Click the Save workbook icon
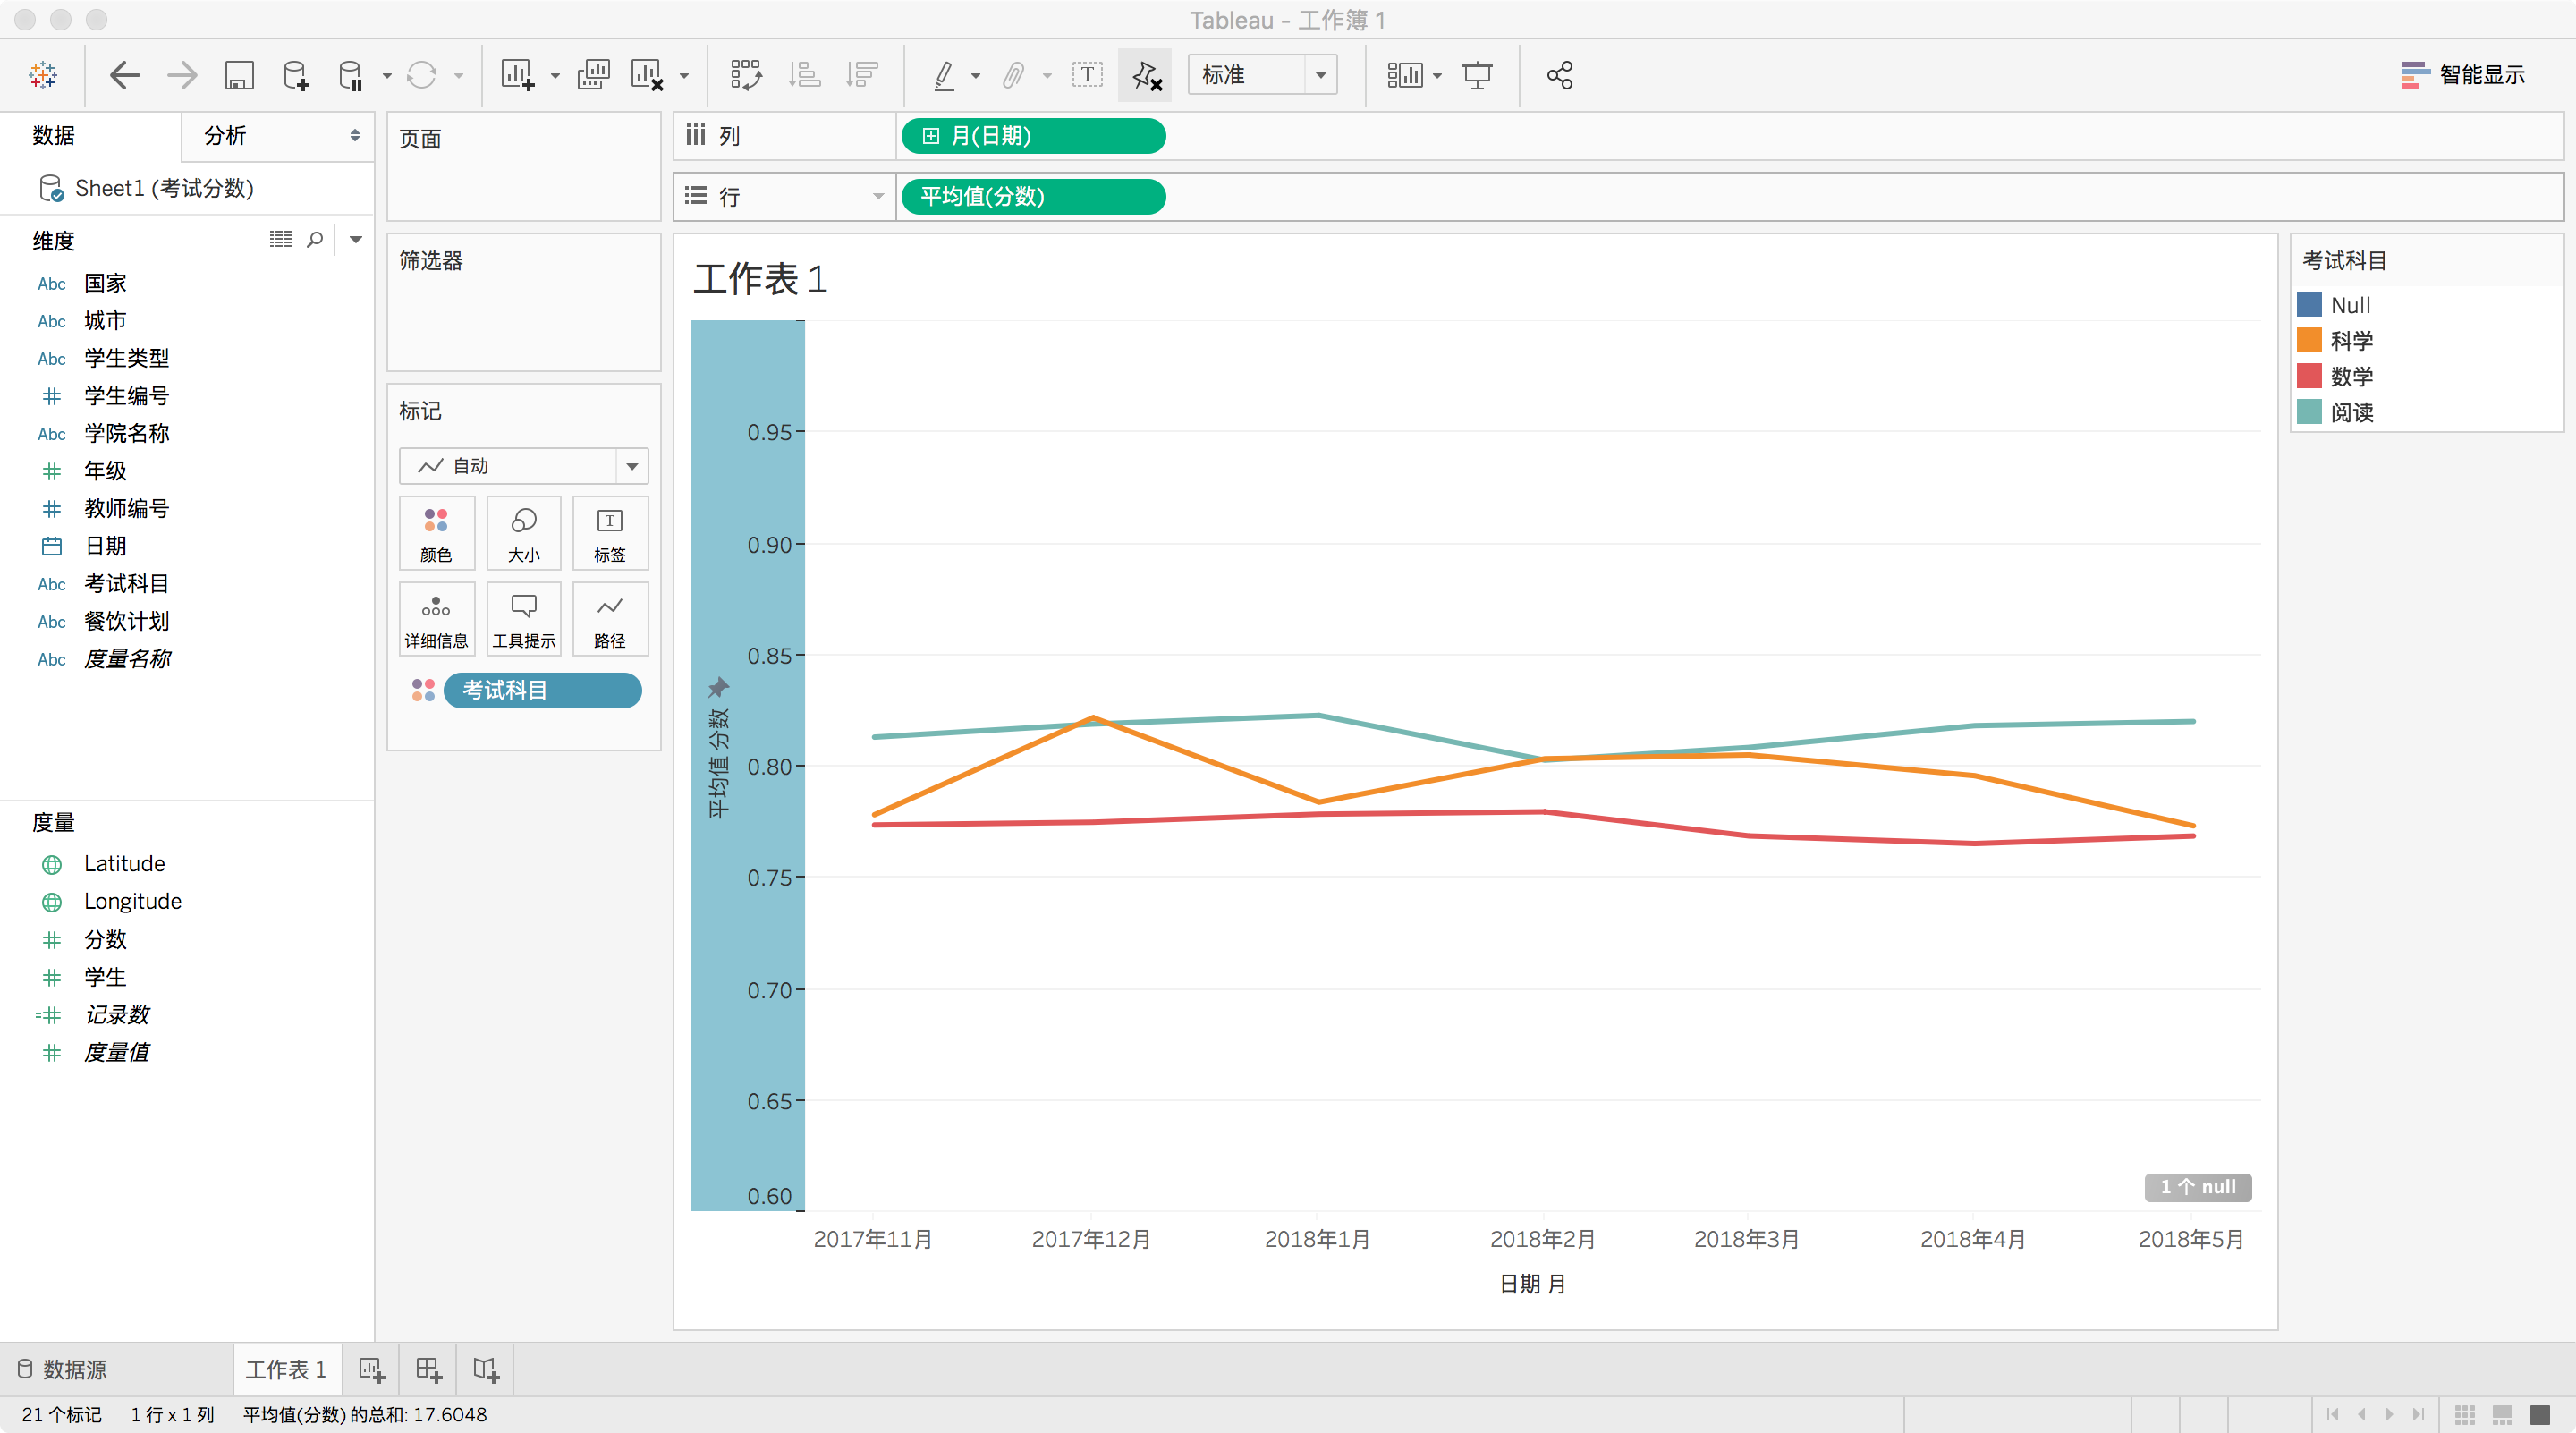Viewport: 2576px width, 1433px height. pos(239,75)
